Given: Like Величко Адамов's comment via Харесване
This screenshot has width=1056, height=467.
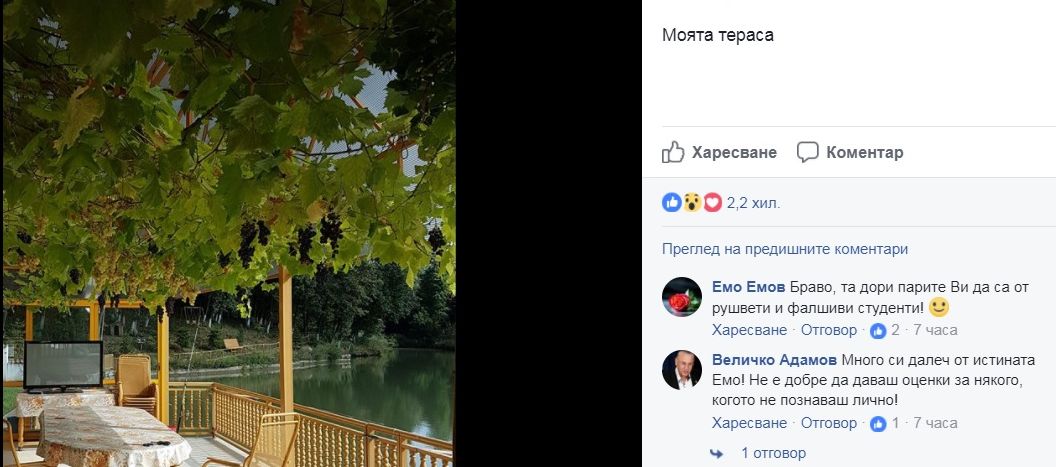Looking at the screenshot, I should (x=749, y=423).
